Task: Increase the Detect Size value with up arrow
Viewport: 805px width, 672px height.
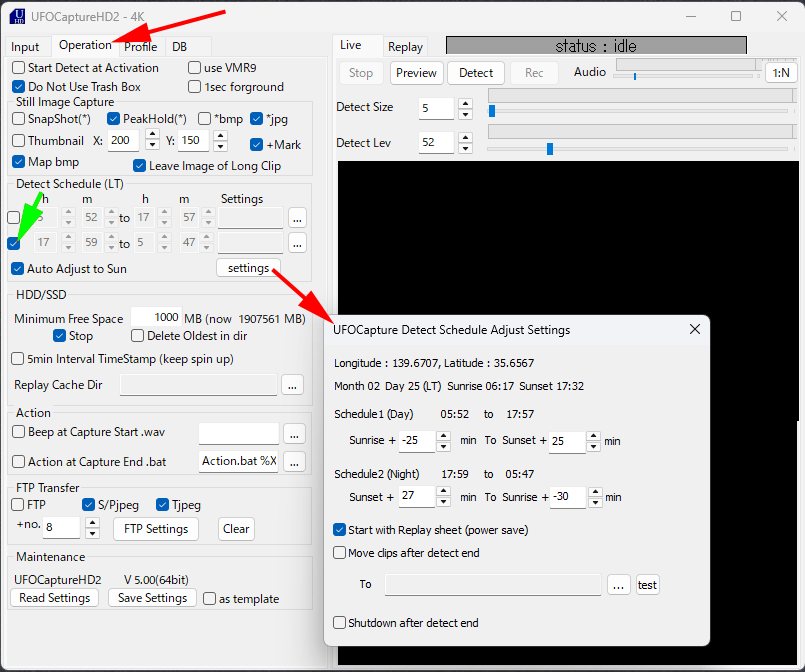Action: coord(465,102)
